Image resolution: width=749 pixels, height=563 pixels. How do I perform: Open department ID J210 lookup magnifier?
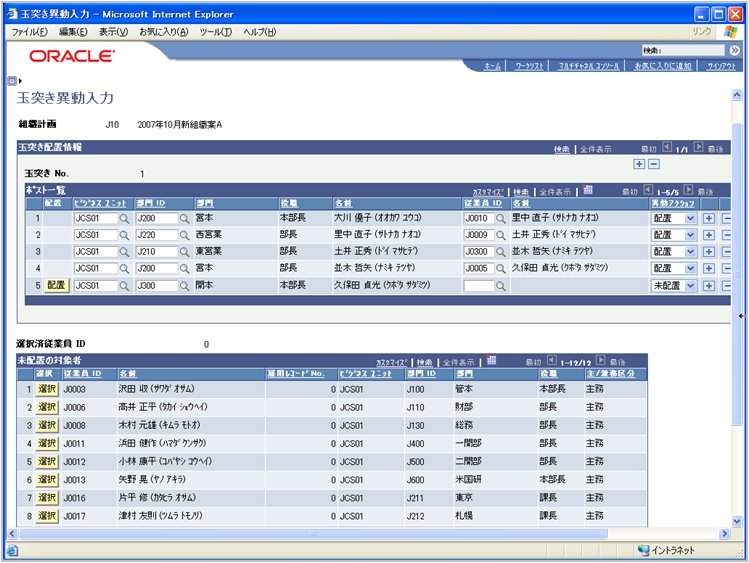[184, 252]
